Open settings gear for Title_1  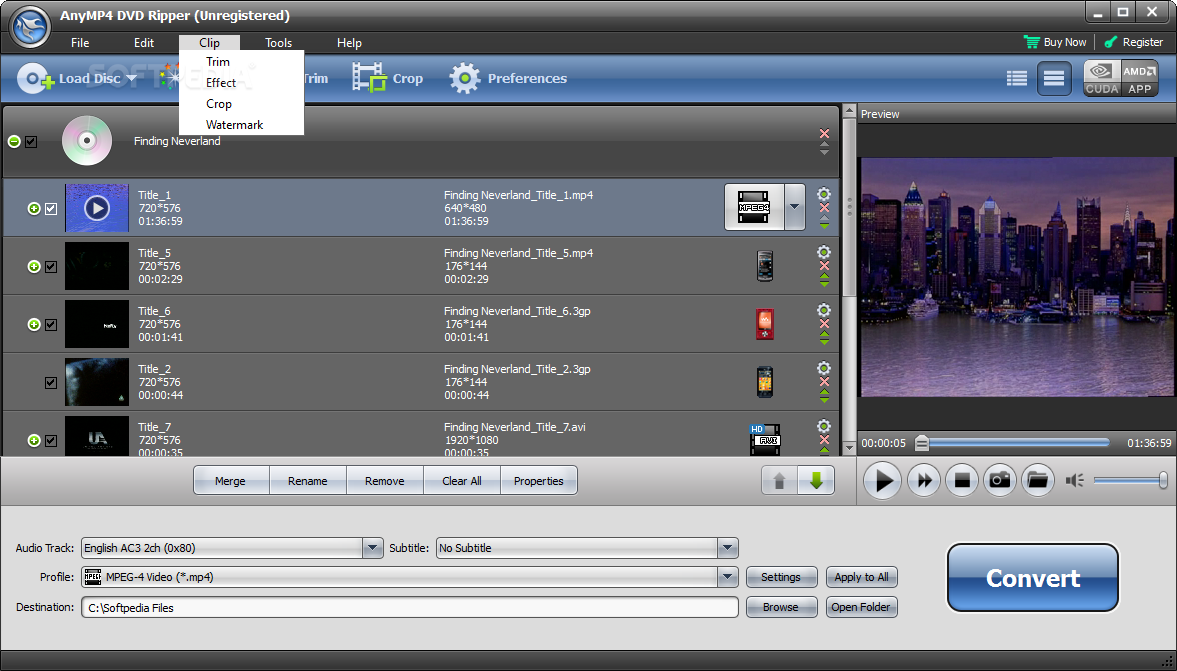click(823, 194)
